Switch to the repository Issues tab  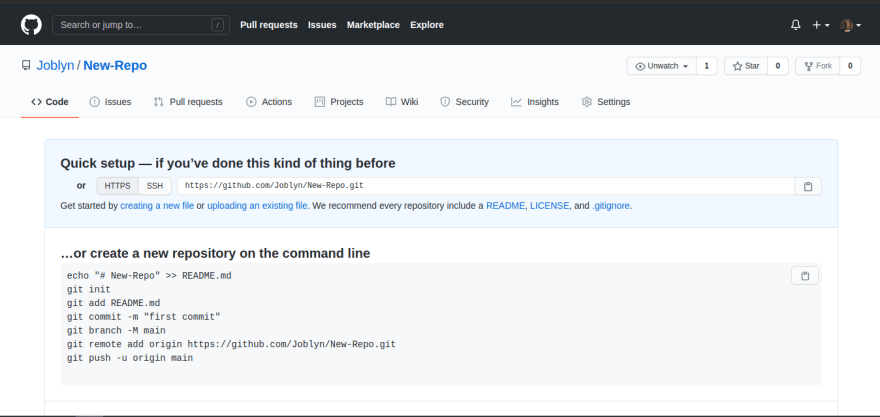(x=110, y=102)
